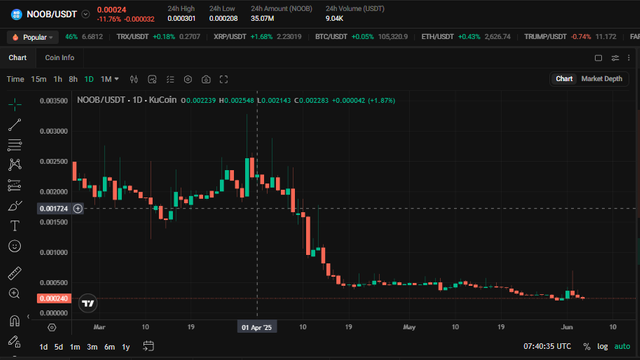Select the 1D interval

point(89,79)
